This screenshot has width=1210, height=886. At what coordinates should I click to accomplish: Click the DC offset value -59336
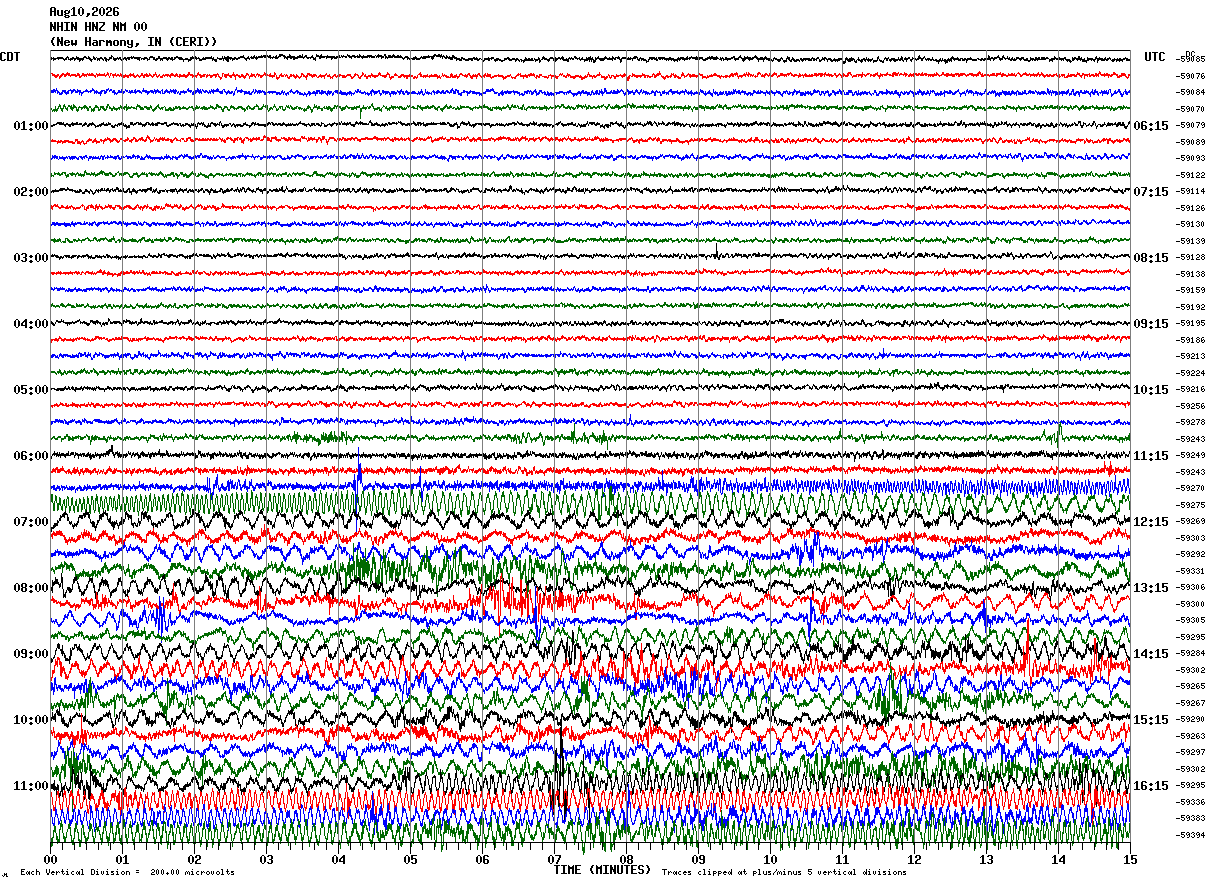(x=1192, y=802)
